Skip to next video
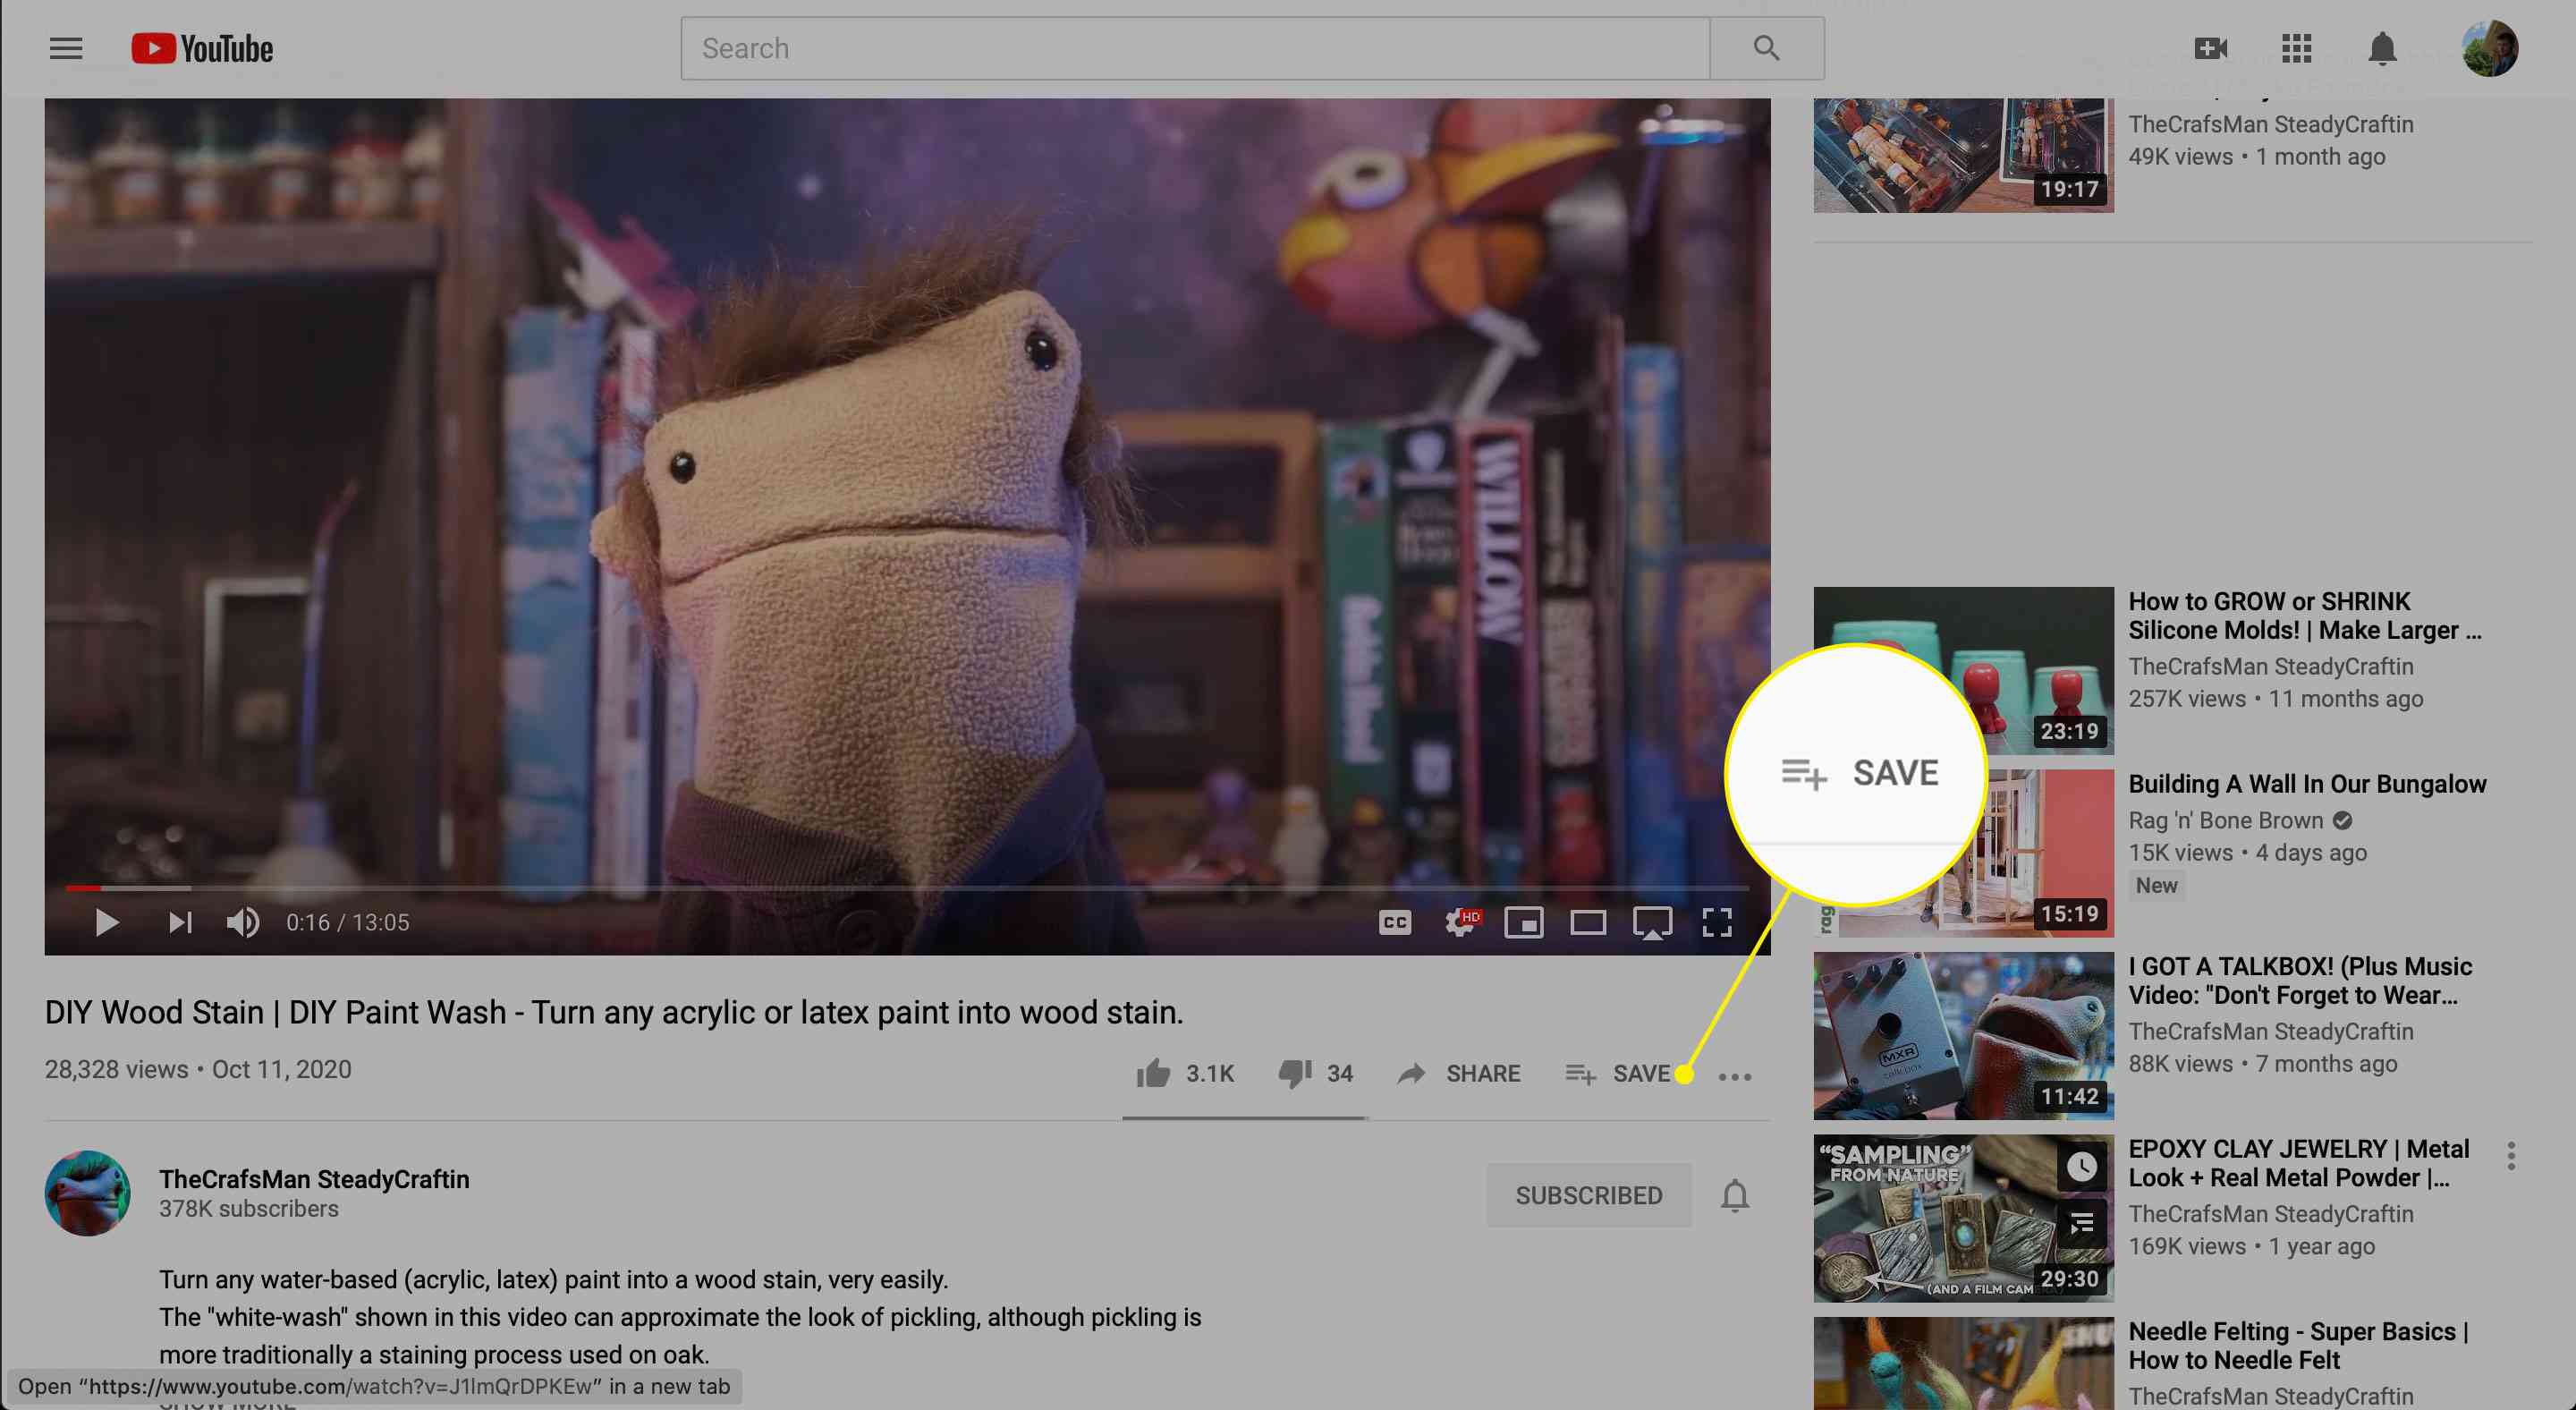2576x1410 pixels. (x=180, y=922)
